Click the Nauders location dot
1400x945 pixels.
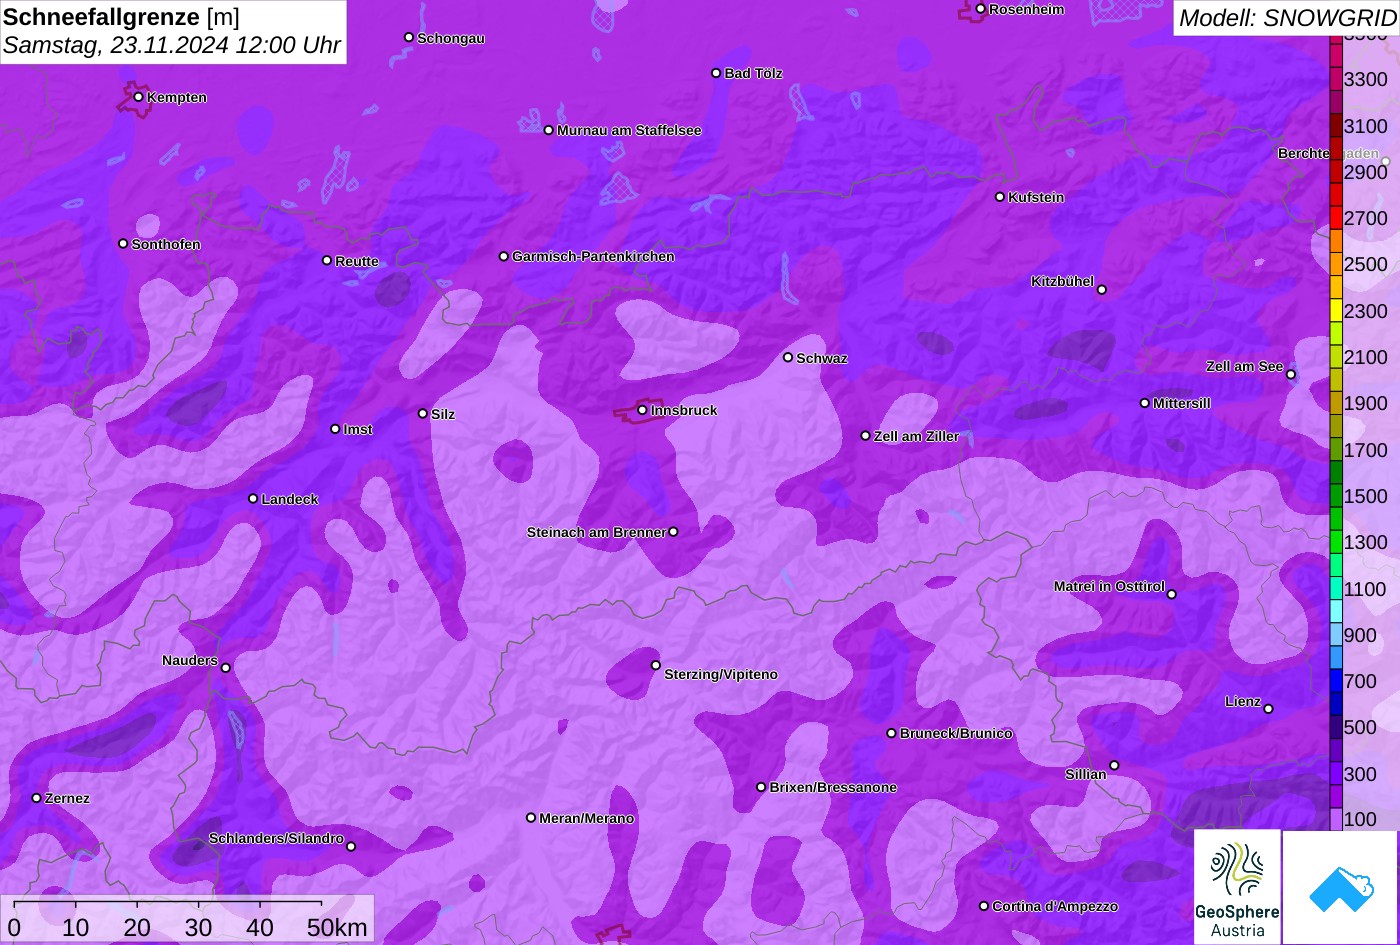226,668
